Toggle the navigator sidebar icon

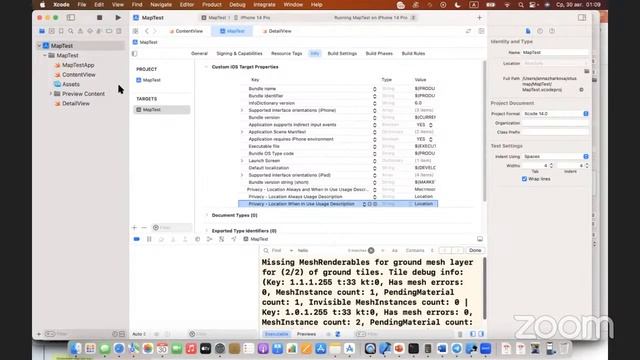tap(71, 18)
